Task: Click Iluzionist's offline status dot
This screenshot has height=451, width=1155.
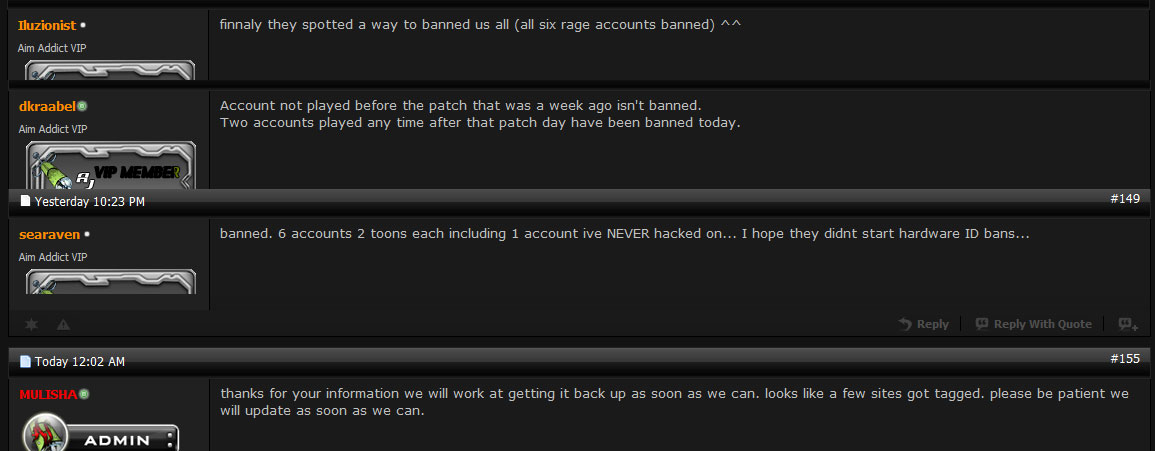Action: click(83, 26)
